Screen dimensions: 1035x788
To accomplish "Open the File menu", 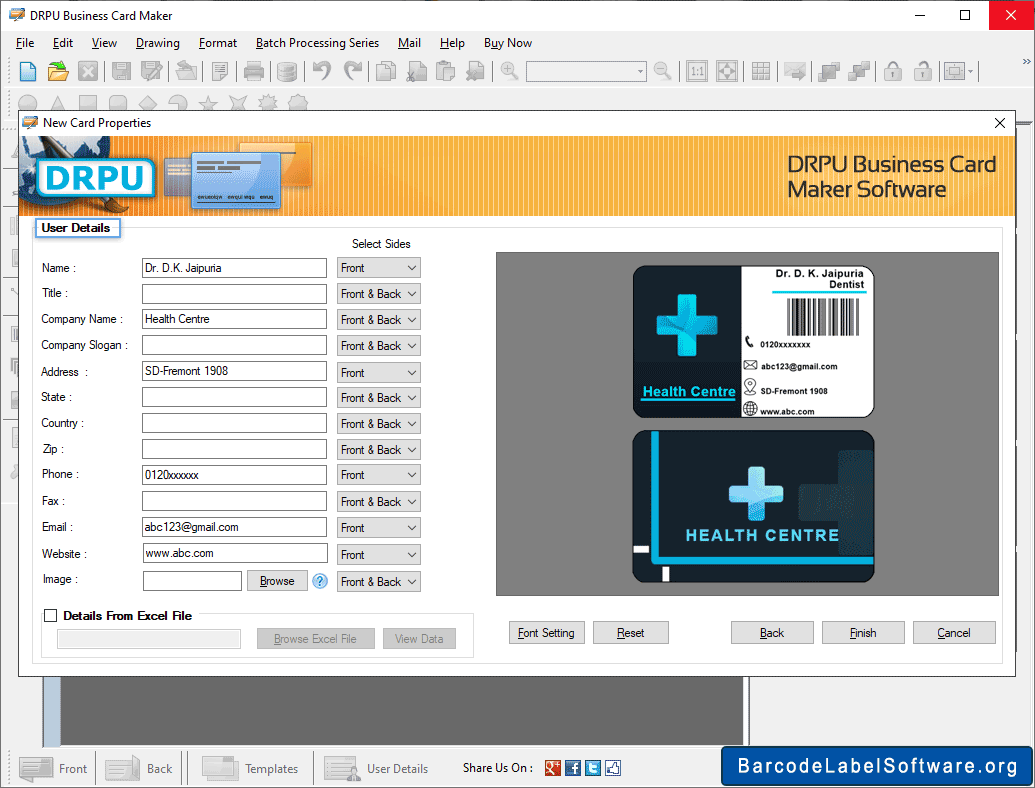I will pyautogui.click(x=25, y=43).
